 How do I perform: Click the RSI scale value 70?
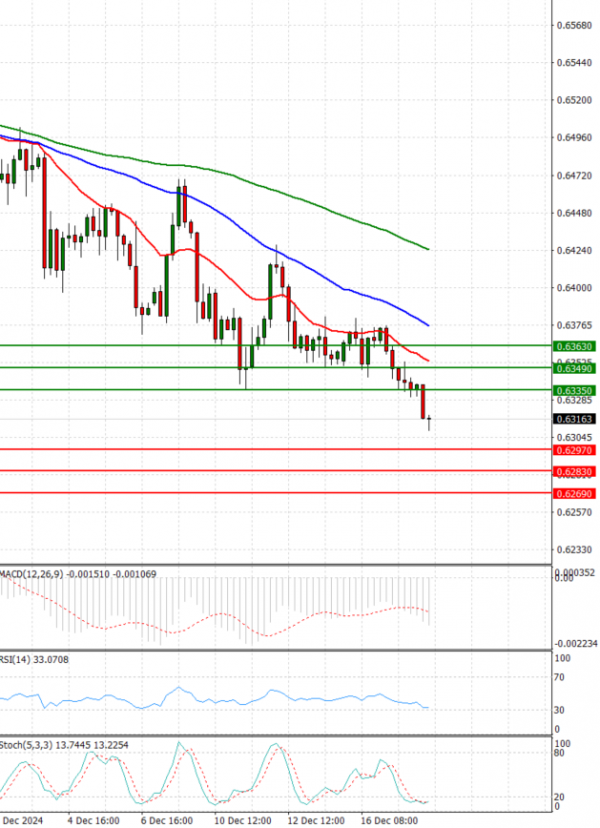click(x=559, y=678)
